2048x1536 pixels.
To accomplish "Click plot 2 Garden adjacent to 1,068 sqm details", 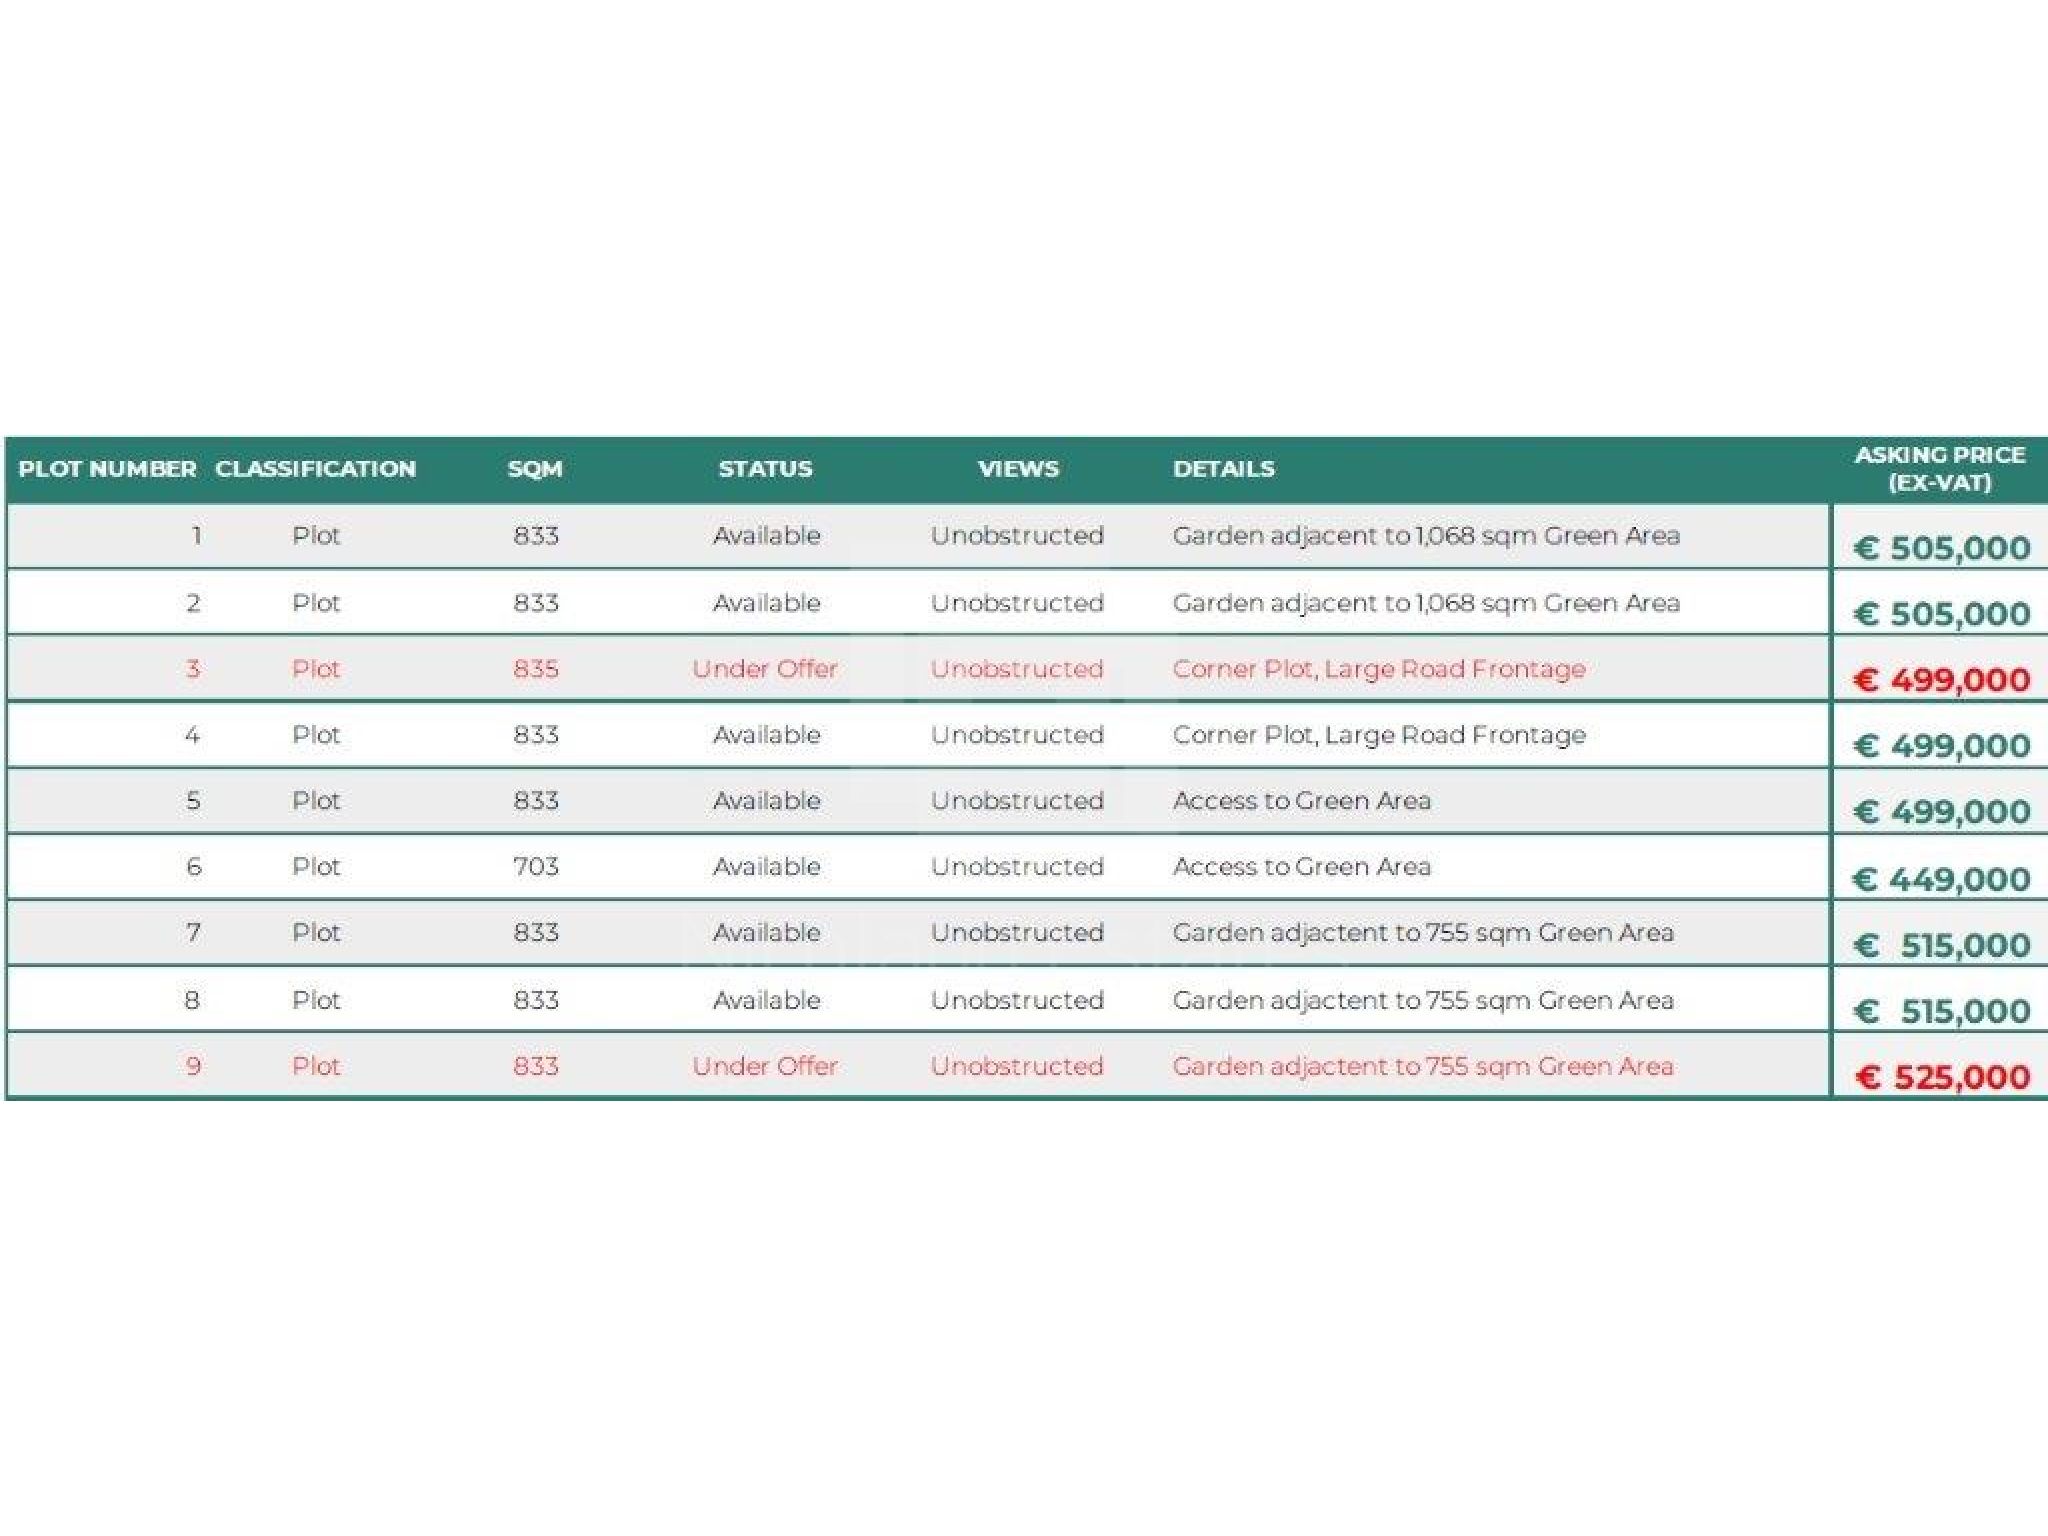I will (x=1426, y=603).
